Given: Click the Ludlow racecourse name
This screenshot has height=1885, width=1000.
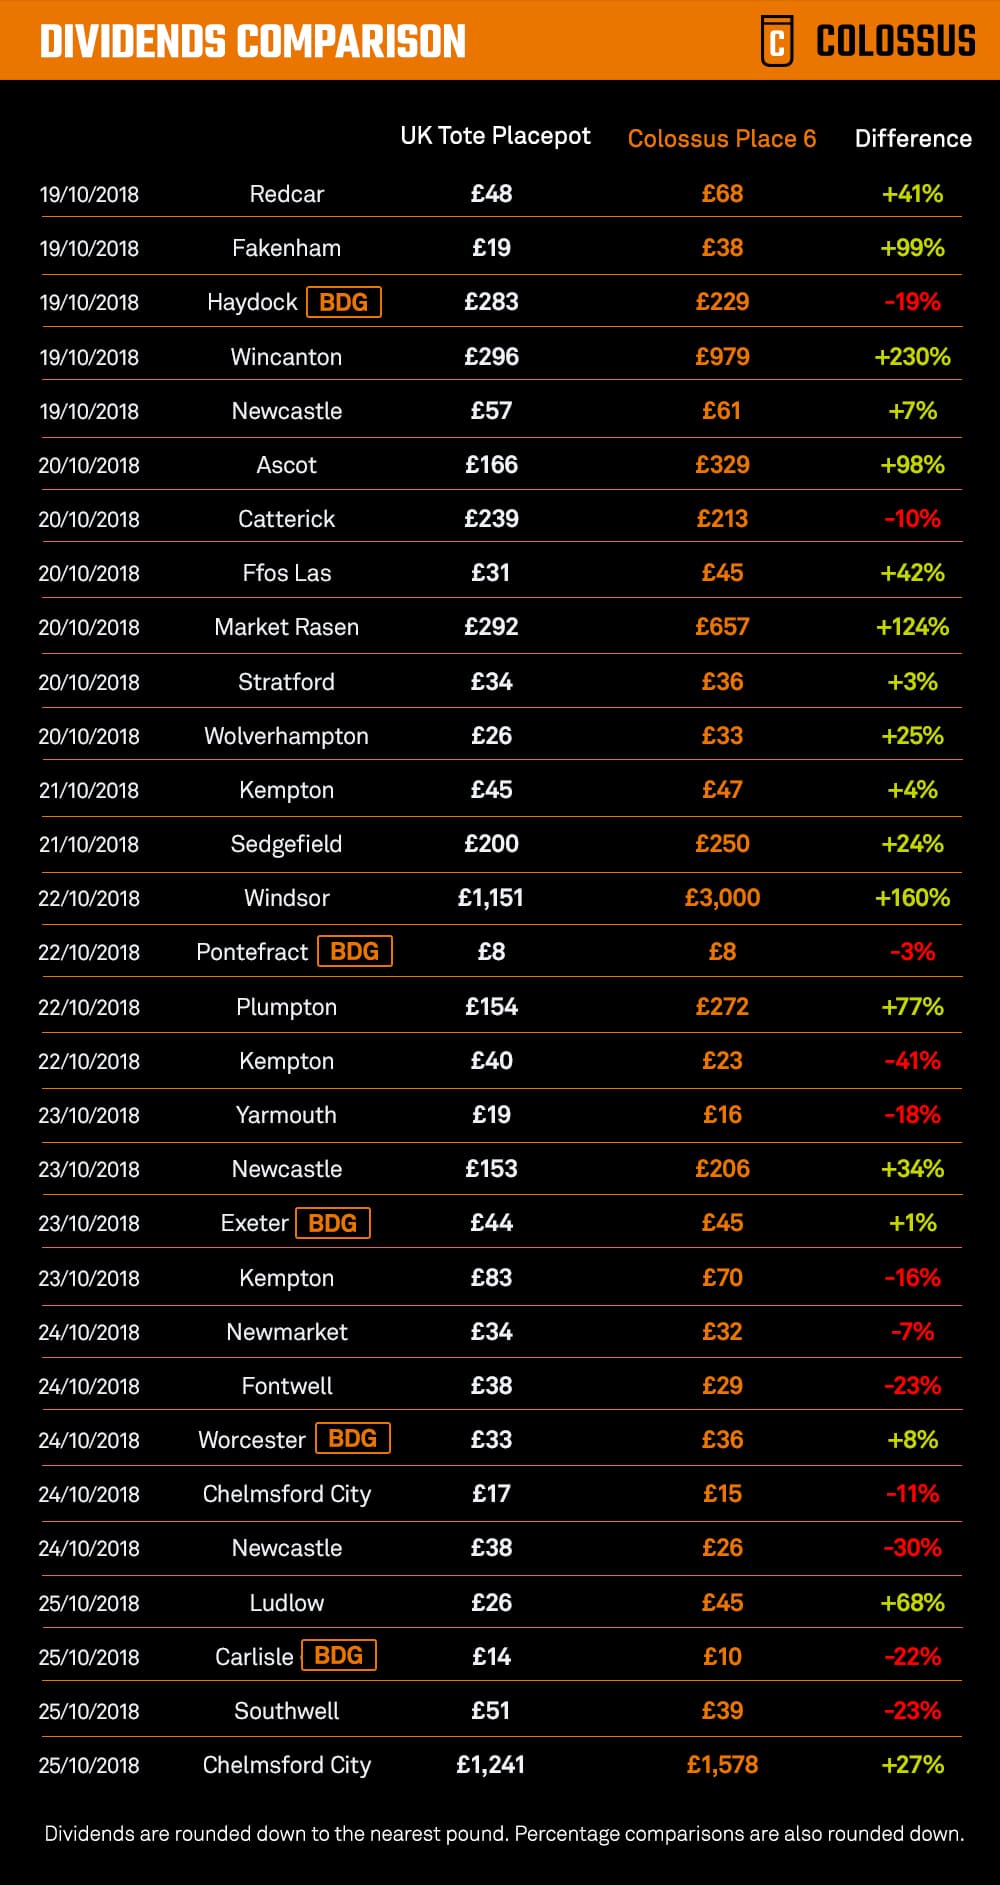Looking at the screenshot, I should click(286, 1603).
